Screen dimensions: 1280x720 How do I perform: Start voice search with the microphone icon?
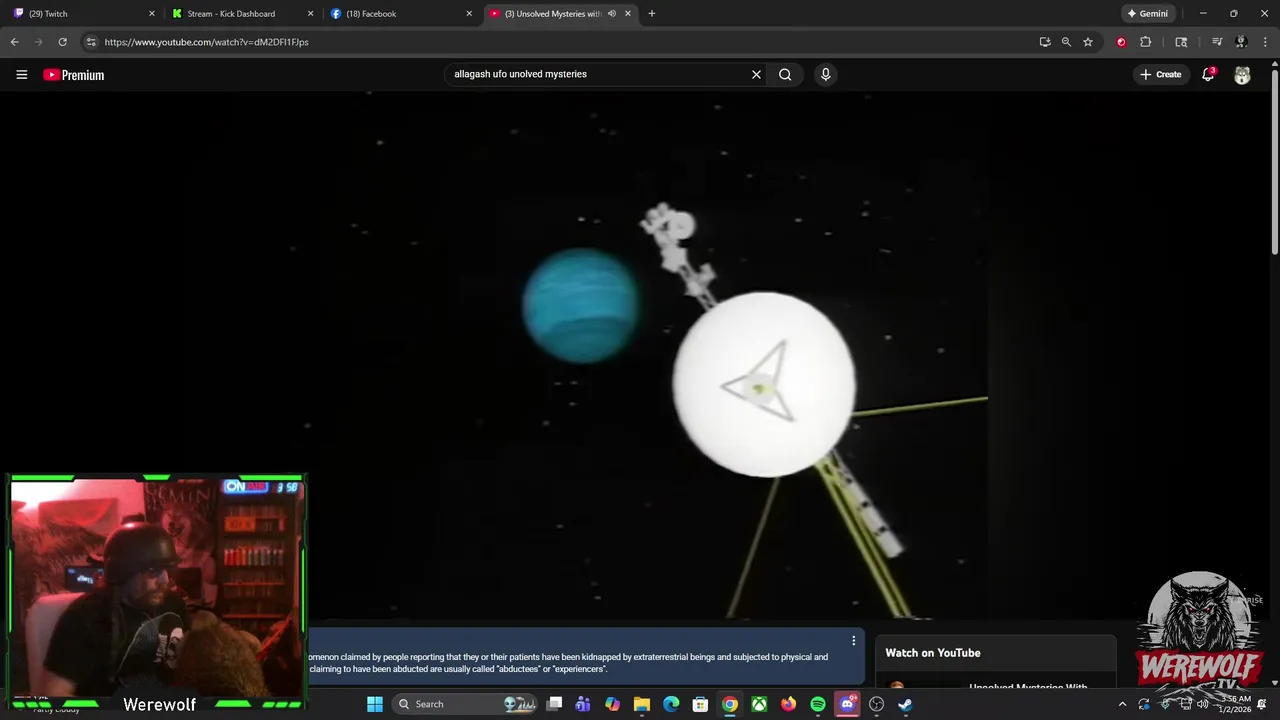[x=825, y=74]
